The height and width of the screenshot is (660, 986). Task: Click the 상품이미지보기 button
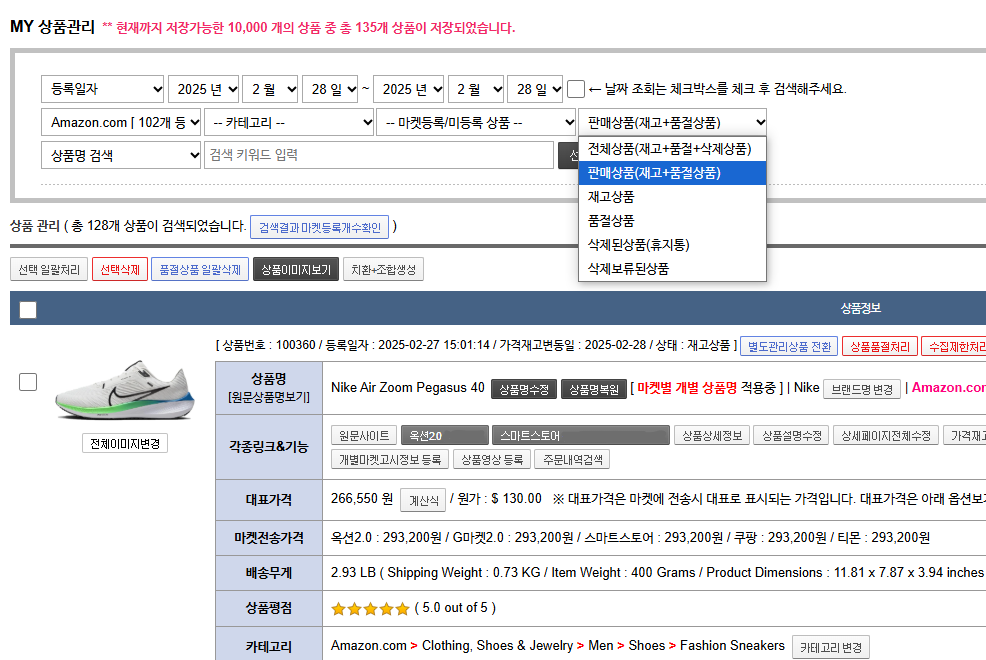tap(296, 270)
